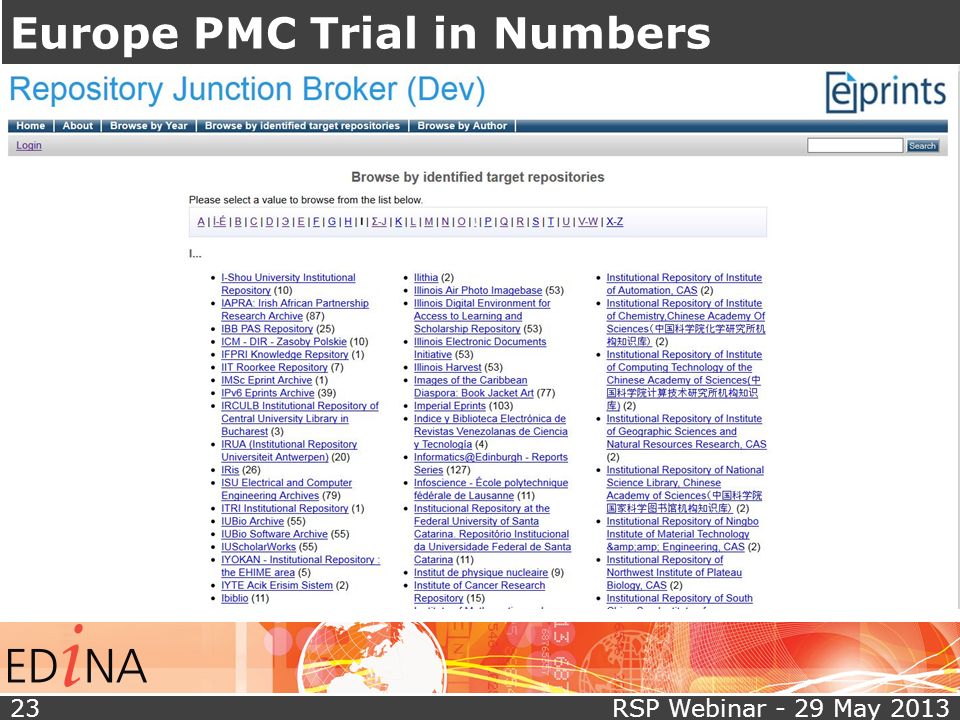Jump to letter N in the index

[x=445, y=222]
